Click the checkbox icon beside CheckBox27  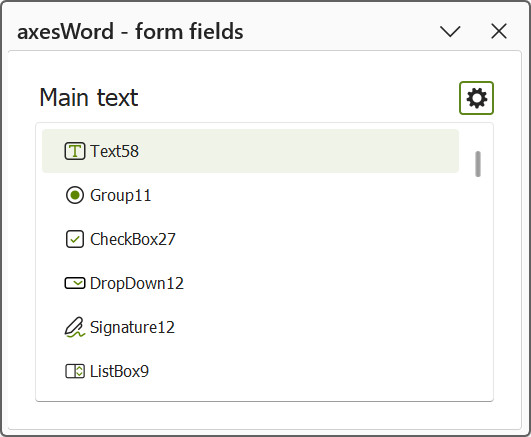click(x=75, y=239)
